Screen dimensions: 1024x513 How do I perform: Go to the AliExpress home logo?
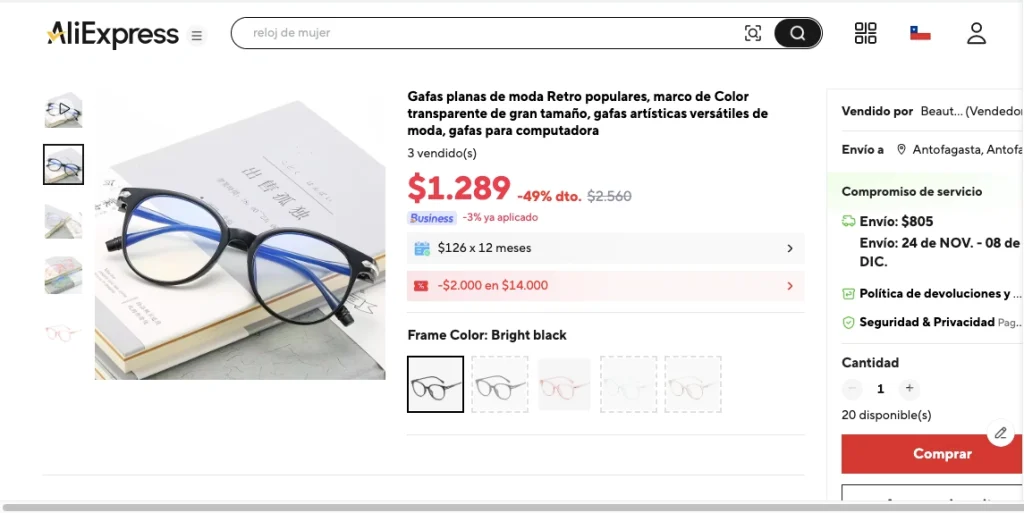(x=113, y=34)
